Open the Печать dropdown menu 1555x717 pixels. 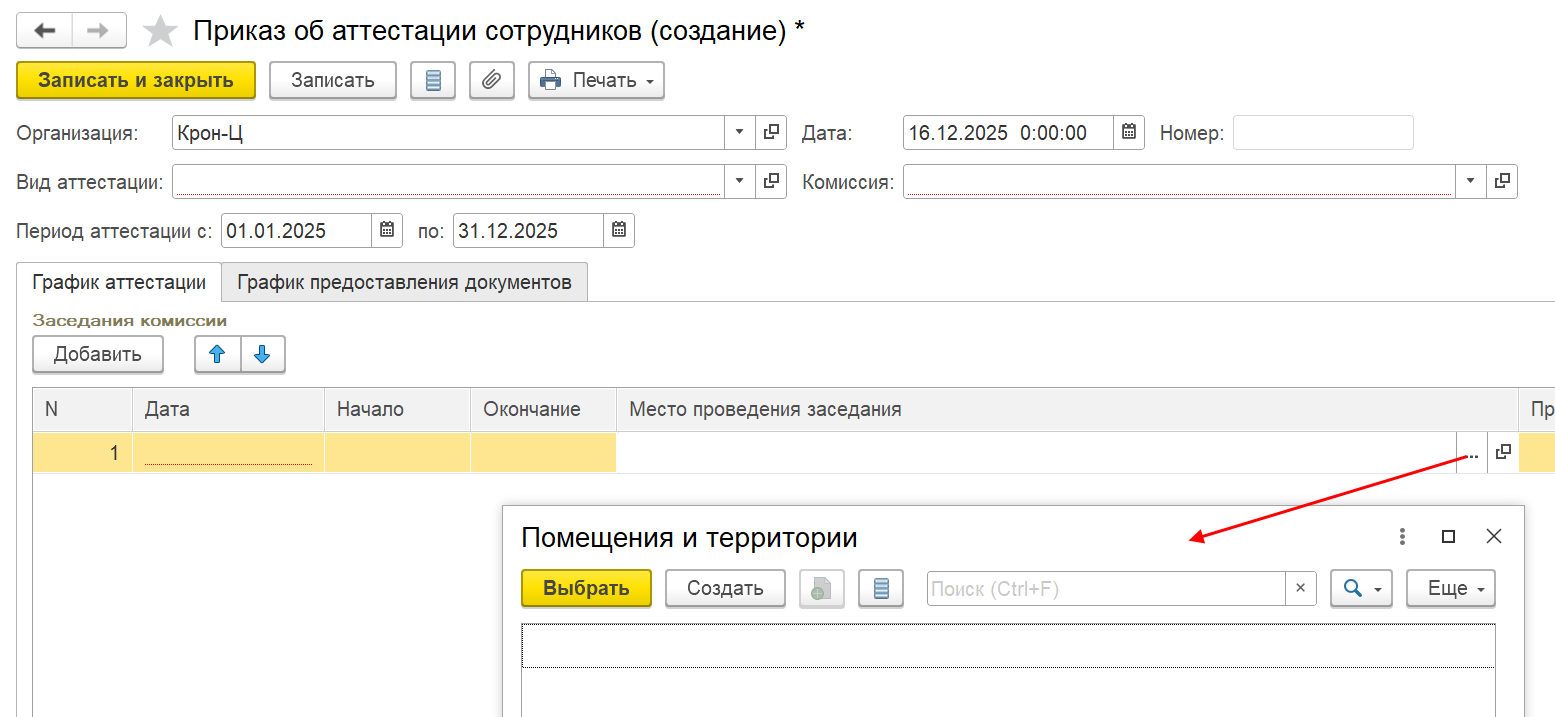point(596,81)
